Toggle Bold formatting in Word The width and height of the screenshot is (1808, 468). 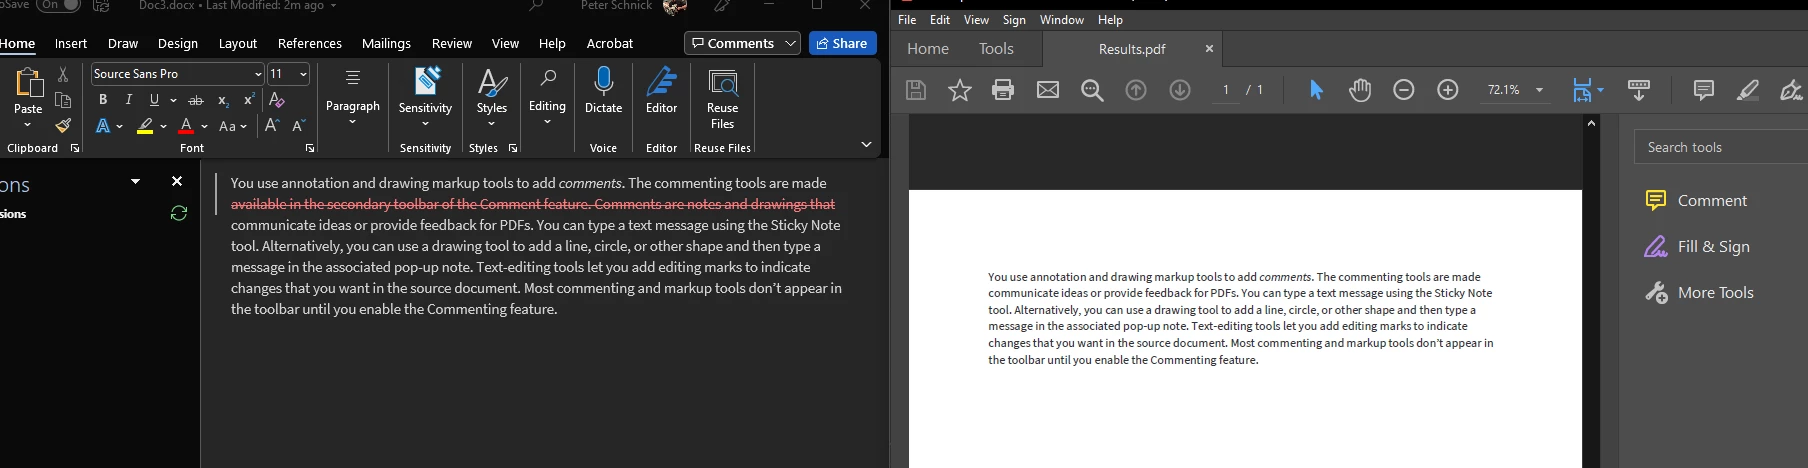point(103,100)
